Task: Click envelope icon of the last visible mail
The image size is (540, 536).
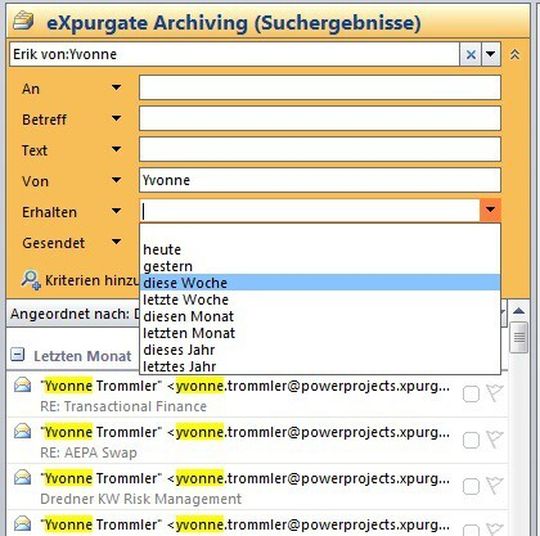Action: point(22,524)
